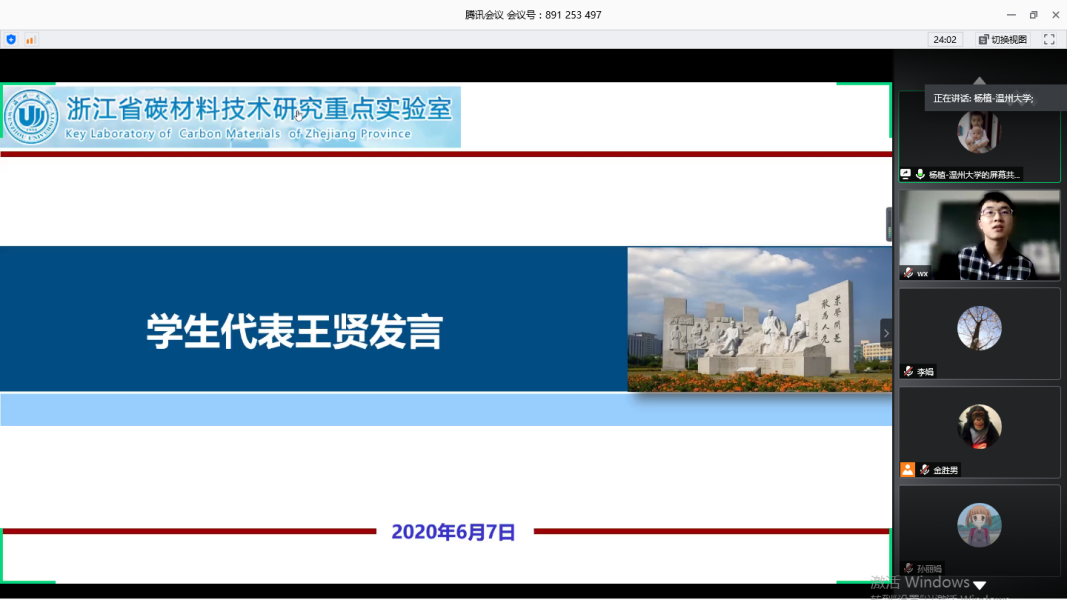Click the muted microphone icon for 李娟

[908, 371]
